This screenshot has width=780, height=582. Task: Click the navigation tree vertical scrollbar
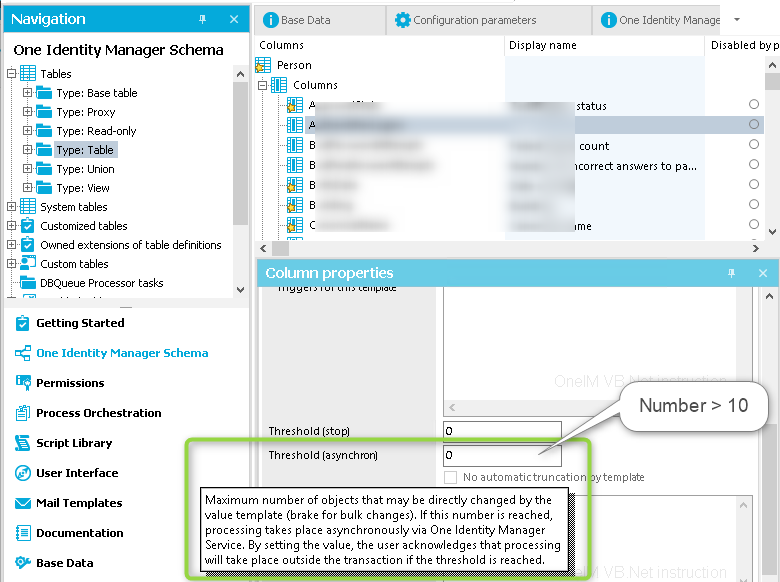pos(240,153)
